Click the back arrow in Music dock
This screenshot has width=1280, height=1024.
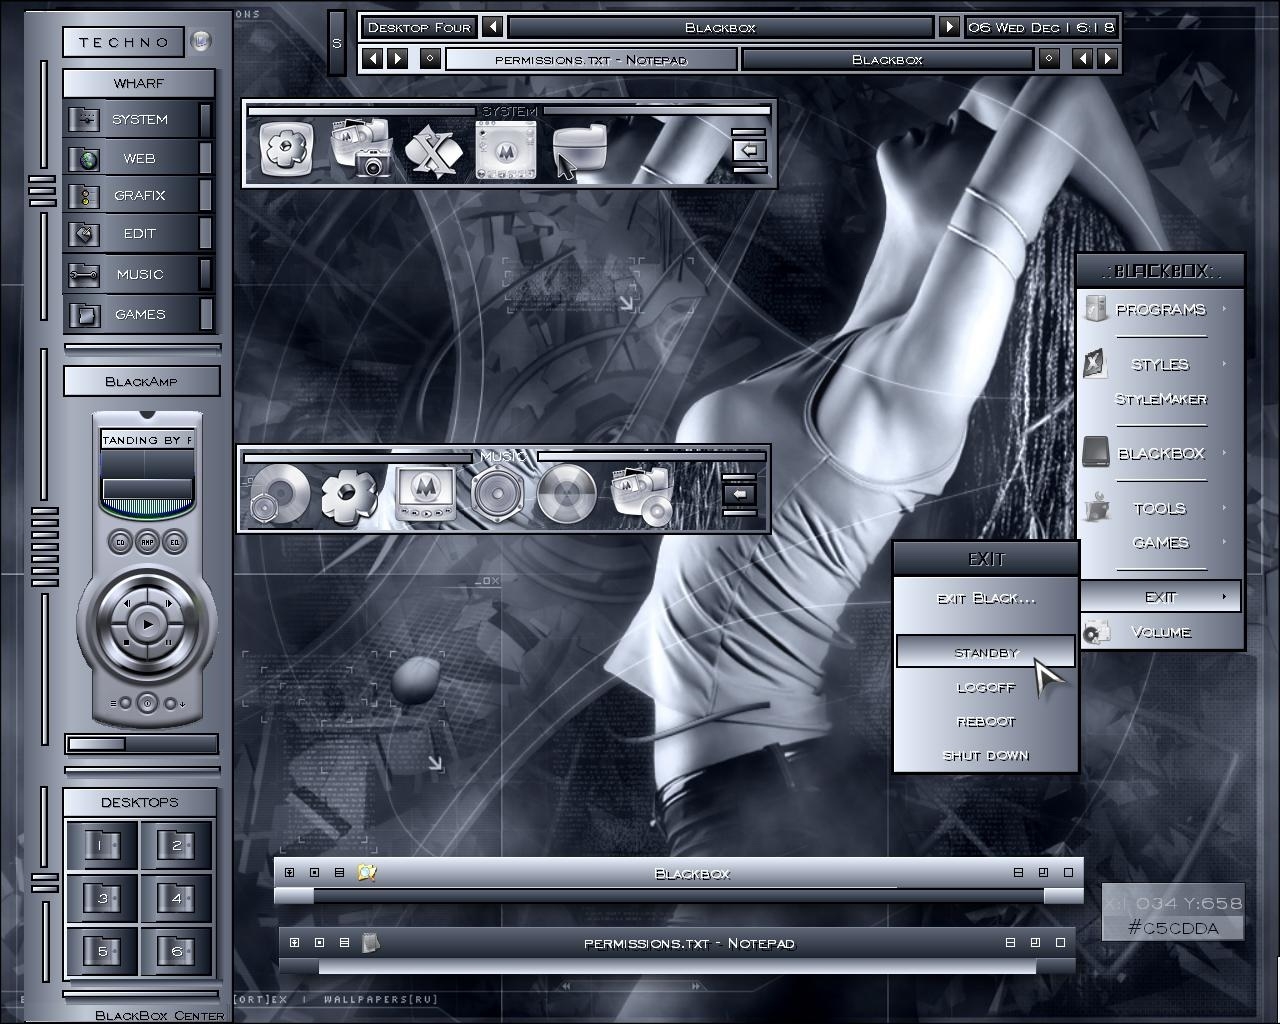click(x=739, y=493)
